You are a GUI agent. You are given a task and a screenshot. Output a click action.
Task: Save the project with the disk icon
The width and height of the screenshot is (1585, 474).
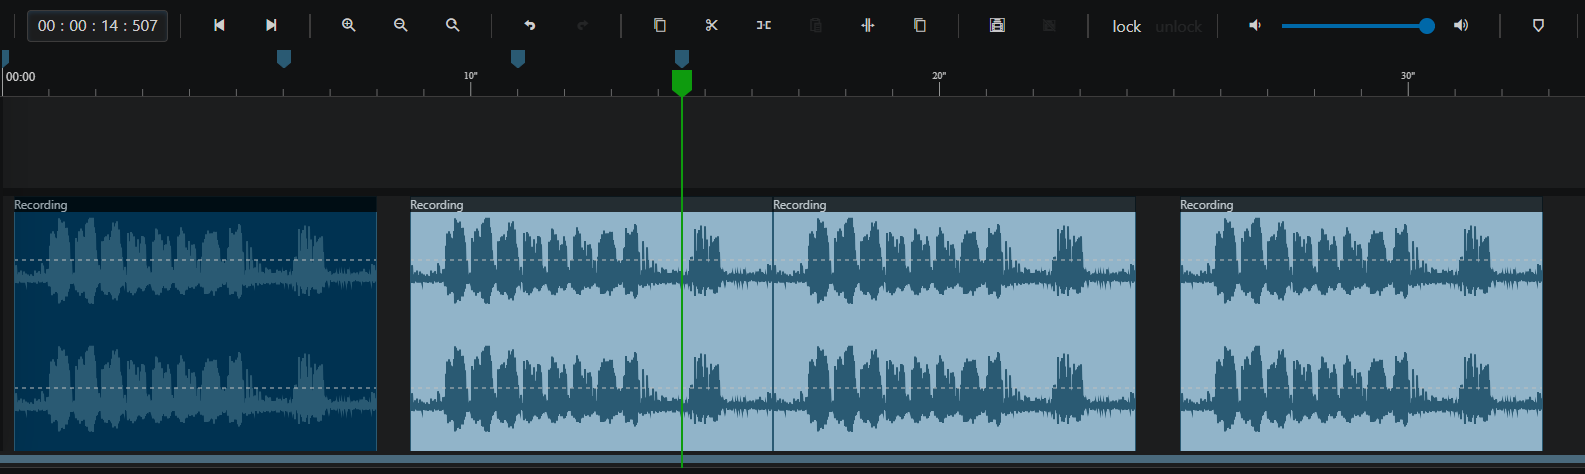pyautogui.click(x=997, y=25)
